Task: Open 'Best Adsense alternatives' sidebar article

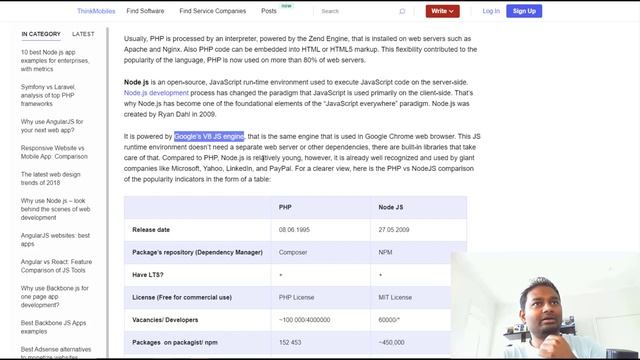Action: [x=56, y=353]
